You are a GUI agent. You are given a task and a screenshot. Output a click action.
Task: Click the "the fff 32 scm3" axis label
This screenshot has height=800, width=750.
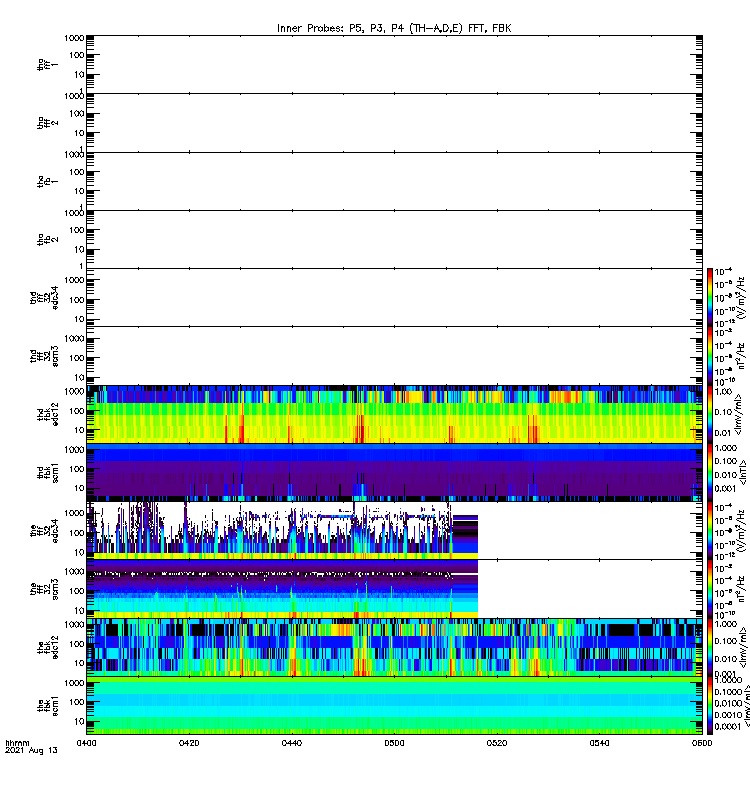[x=44, y=589]
